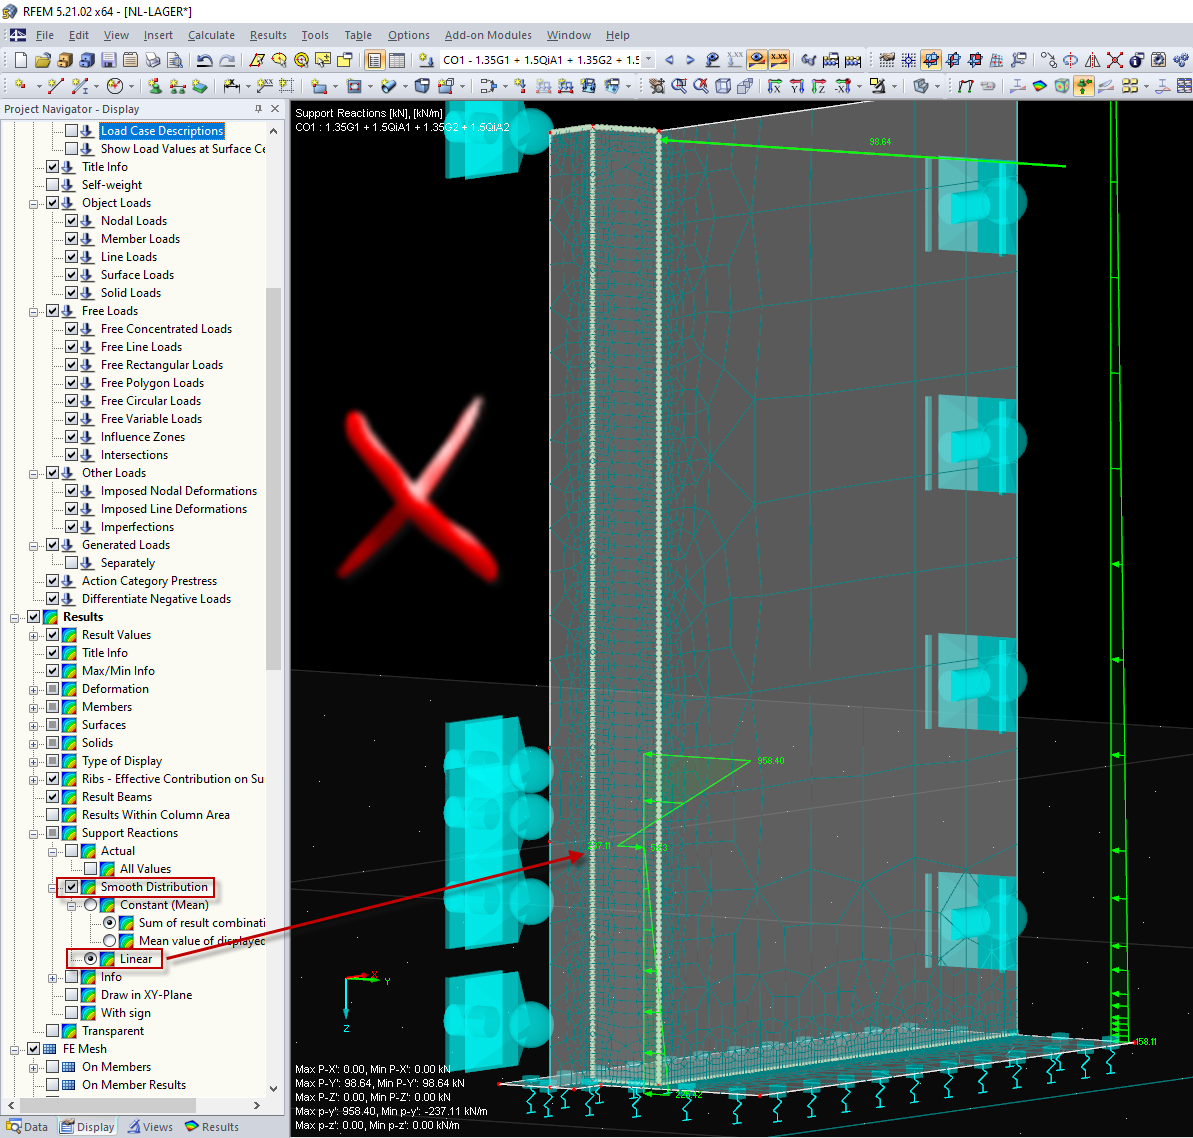Expand the Deformation tree node
This screenshot has width=1193, height=1138.
click(34, 688)
